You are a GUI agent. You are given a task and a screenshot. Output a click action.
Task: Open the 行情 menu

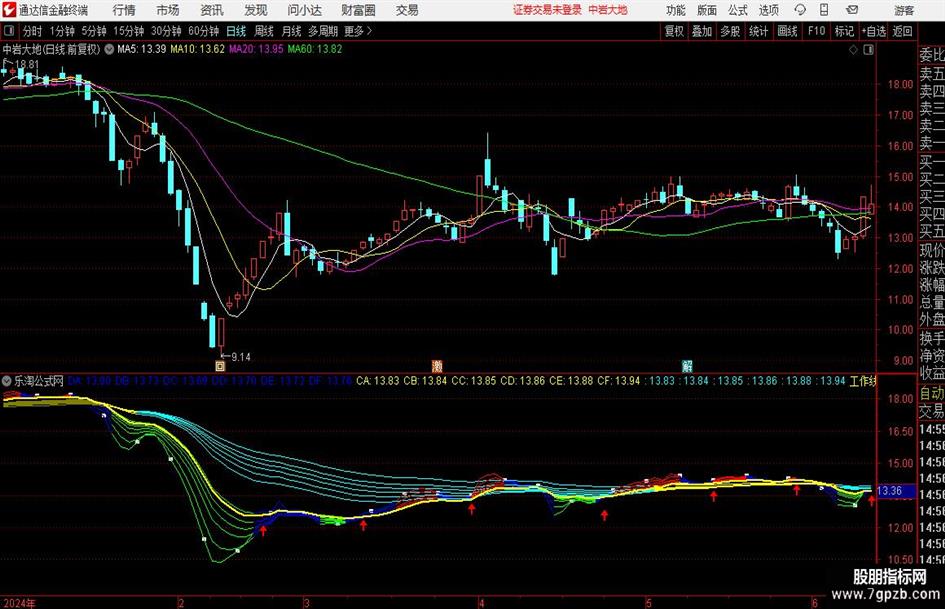[124, 10]
